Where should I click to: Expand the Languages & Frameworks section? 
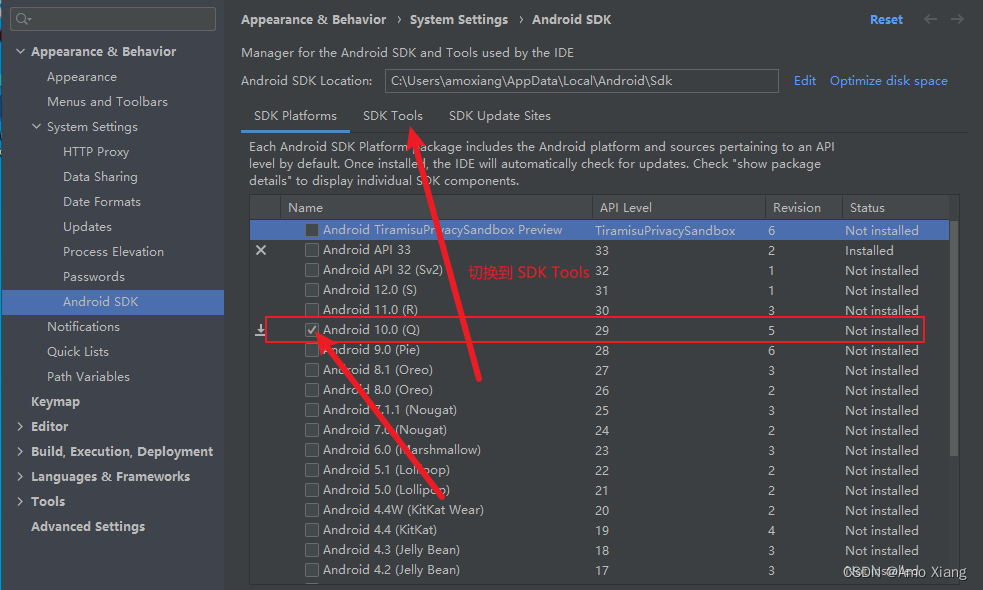click(x=21, y=477)
